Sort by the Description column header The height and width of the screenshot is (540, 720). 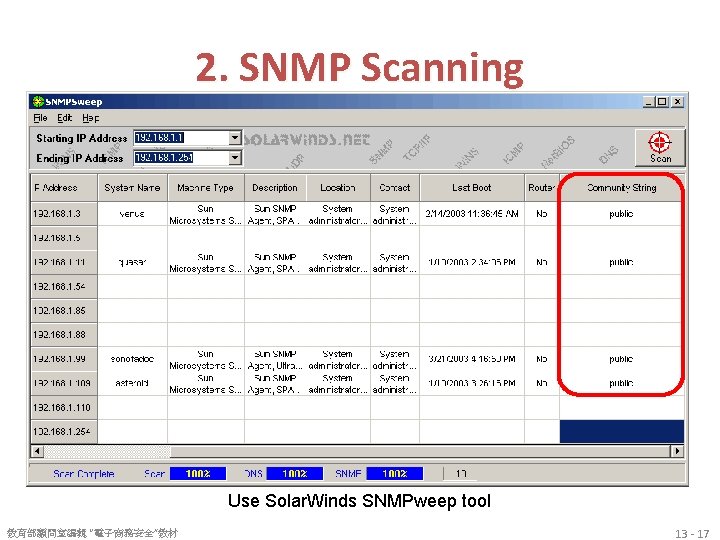[275, 187]
